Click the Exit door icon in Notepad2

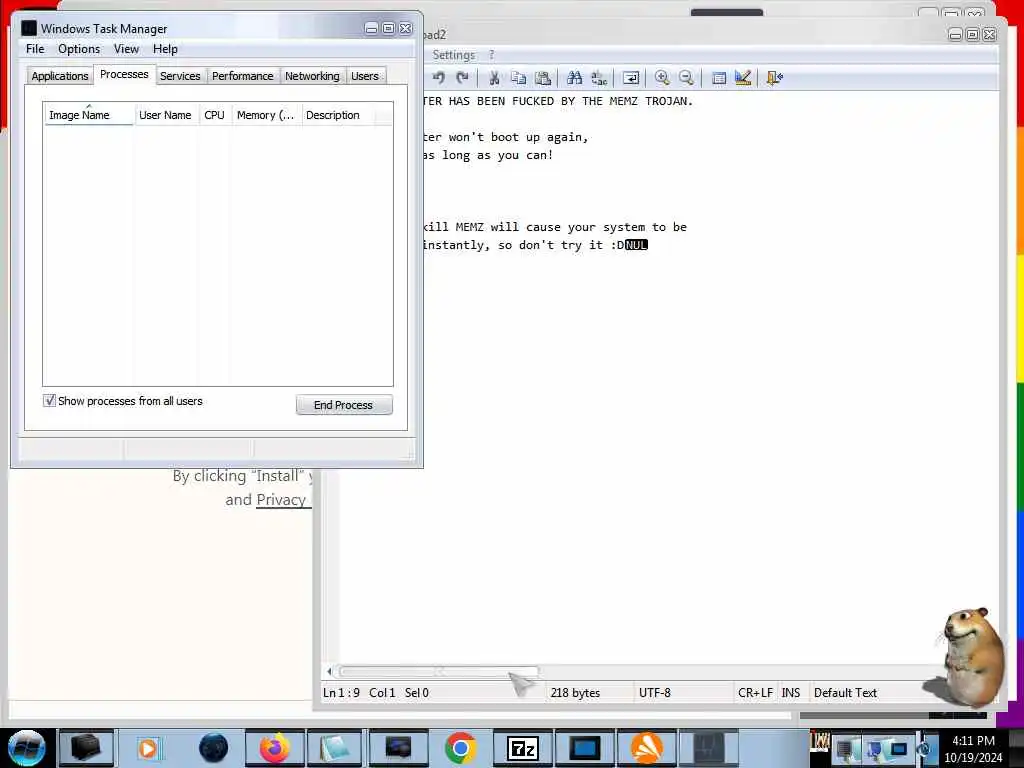[x=775, y=78]
